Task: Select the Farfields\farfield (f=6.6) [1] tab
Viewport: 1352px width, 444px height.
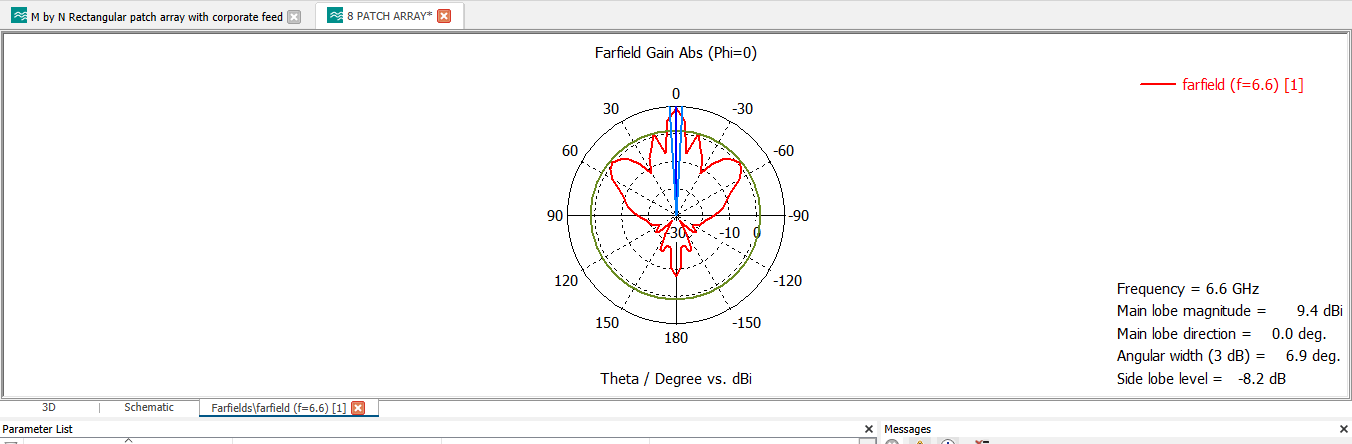Action: coord(278,408)
